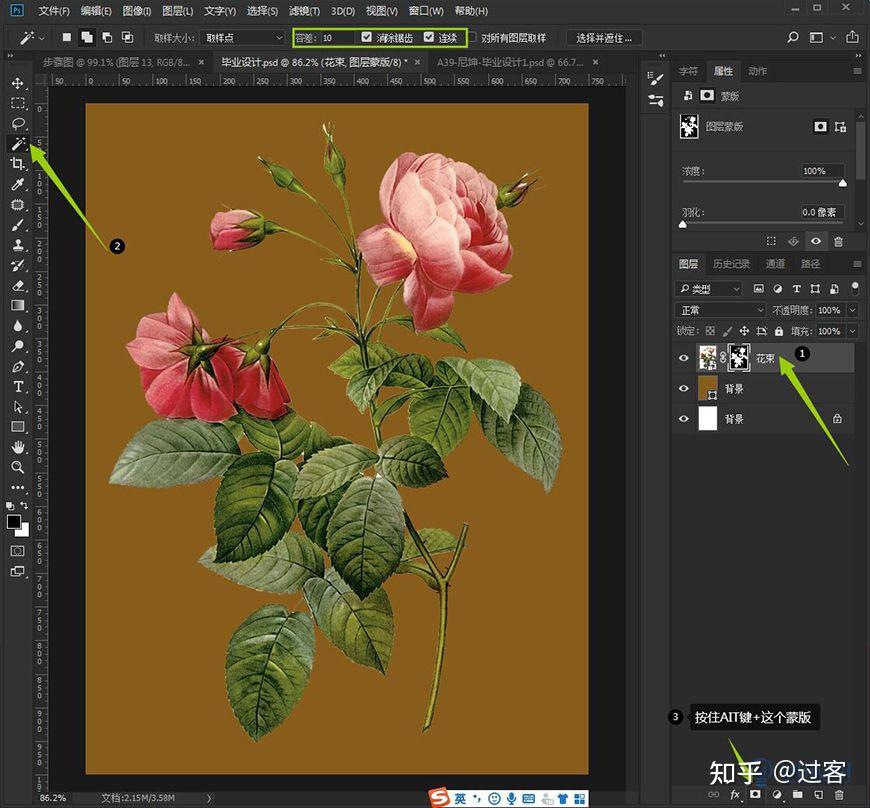The image size is (870, 808).
Task: Open the 滤镜(T) menu
Action: [304, 11]
